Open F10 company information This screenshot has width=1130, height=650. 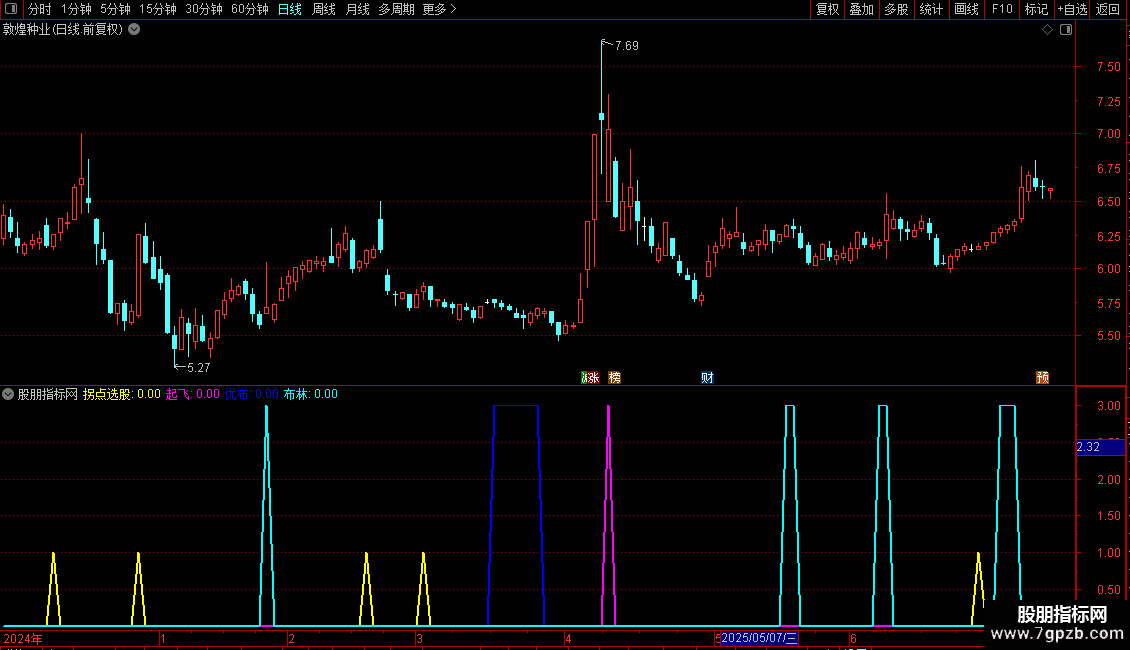1002,9
